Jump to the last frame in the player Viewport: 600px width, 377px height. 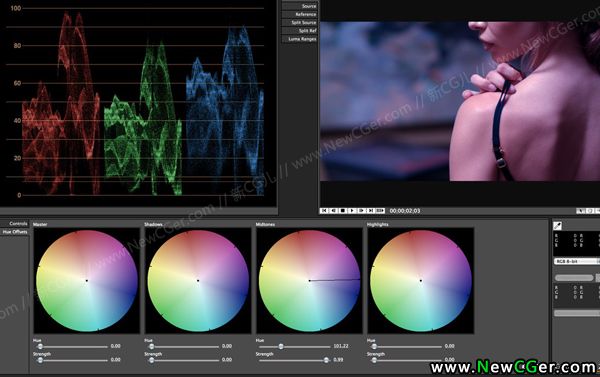click(x=371, y=211)
